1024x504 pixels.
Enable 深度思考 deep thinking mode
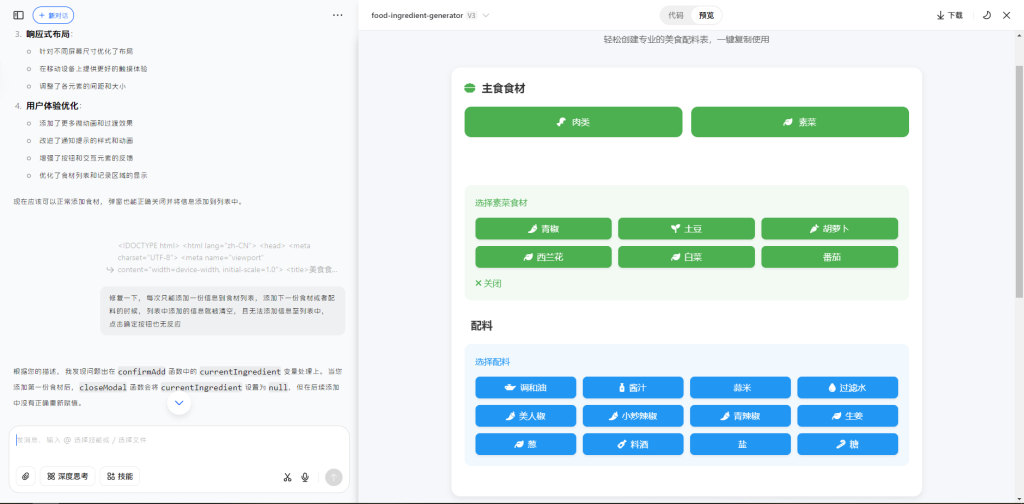(x=68, y=477)
